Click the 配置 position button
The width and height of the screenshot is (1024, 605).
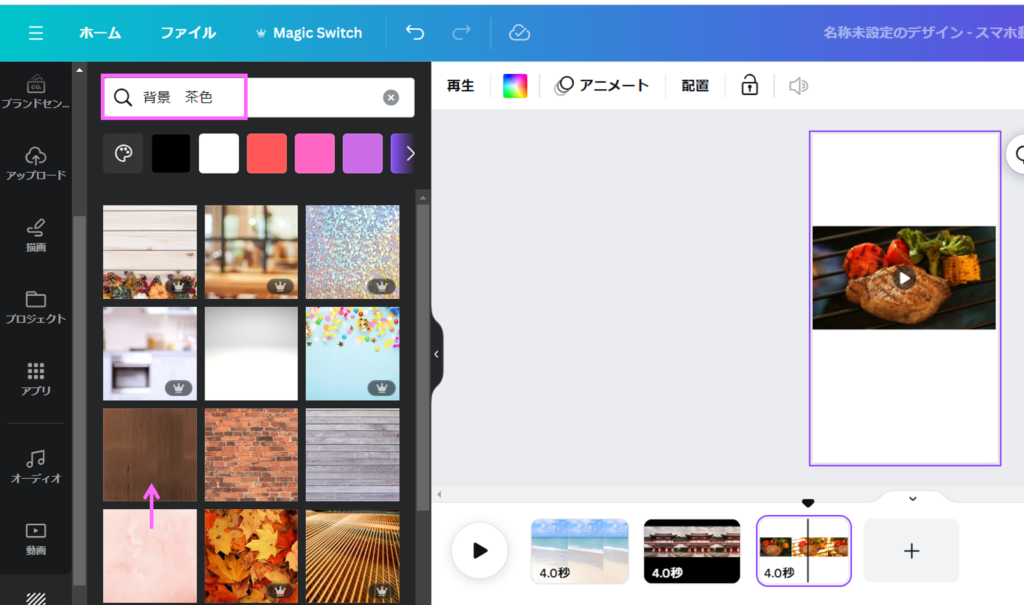[x=695, y=86]
